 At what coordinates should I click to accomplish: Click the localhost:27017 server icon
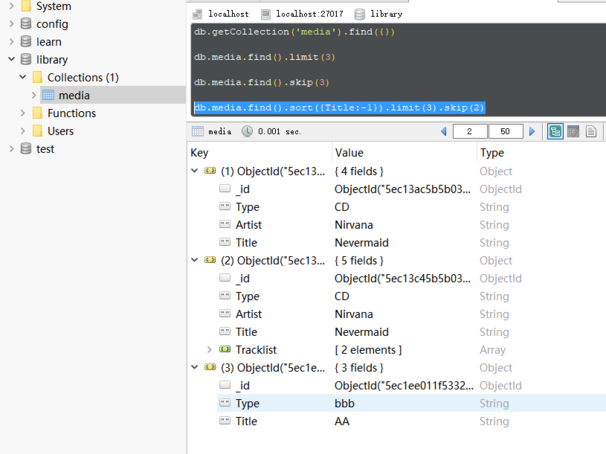pos(266,14)
